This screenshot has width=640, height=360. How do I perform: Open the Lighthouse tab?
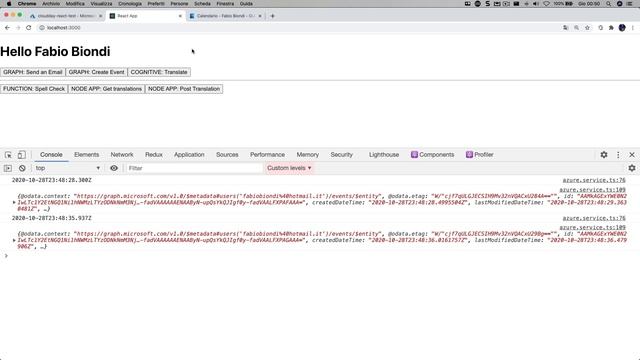tap(384, 155)
